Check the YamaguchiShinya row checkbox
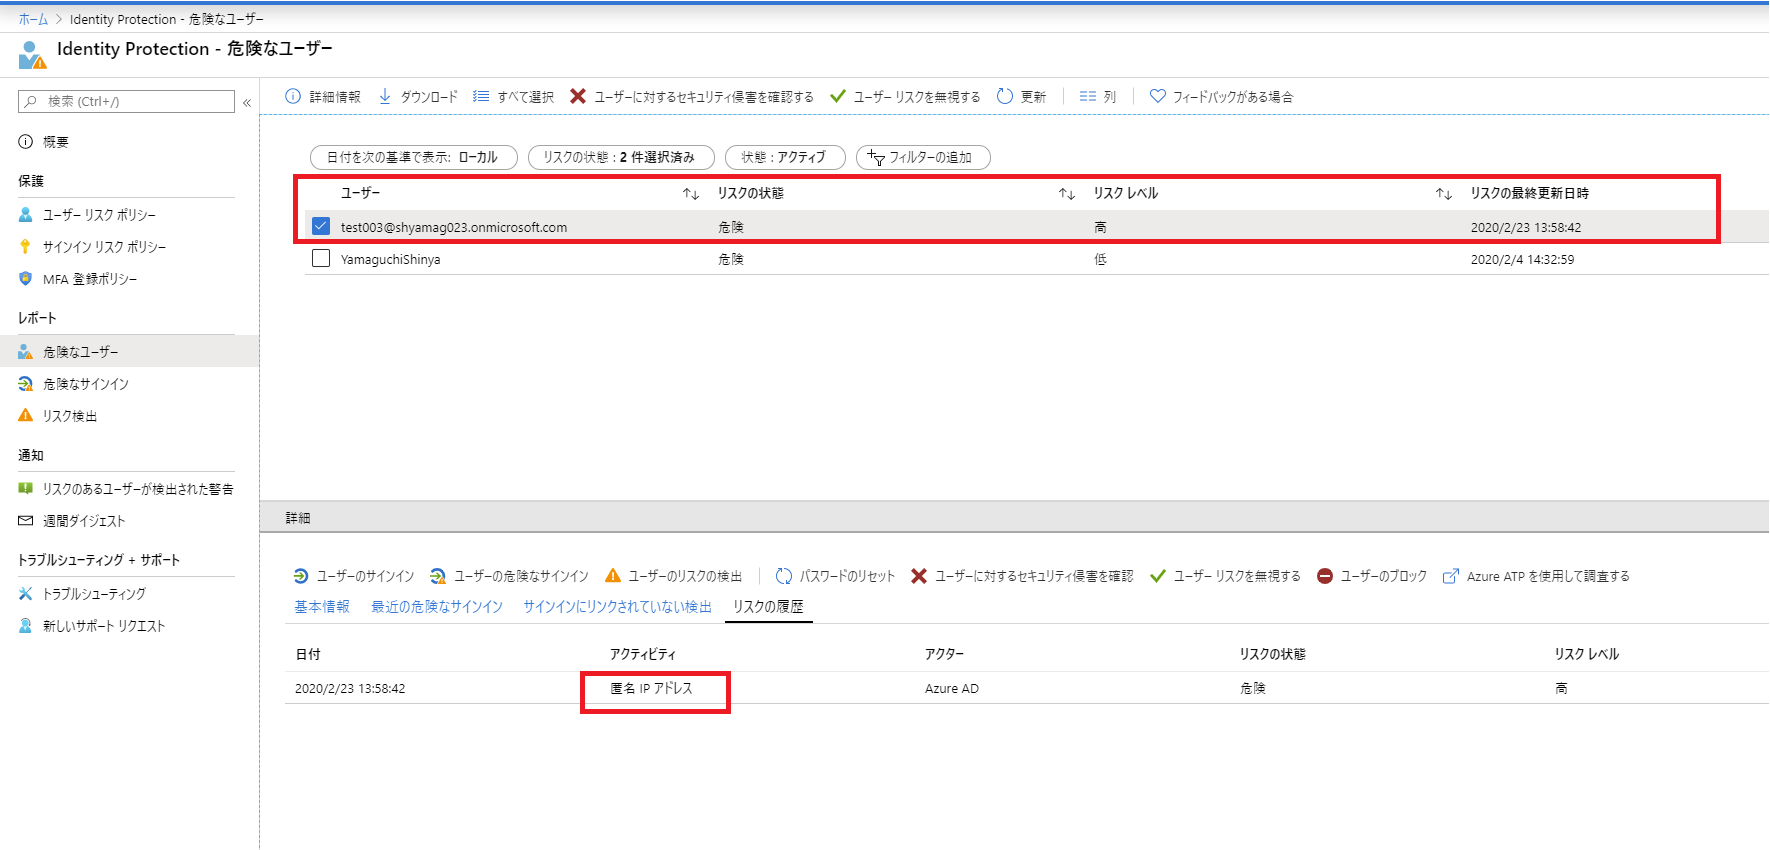The image size is (1770, 850). [x=321, y=258]
